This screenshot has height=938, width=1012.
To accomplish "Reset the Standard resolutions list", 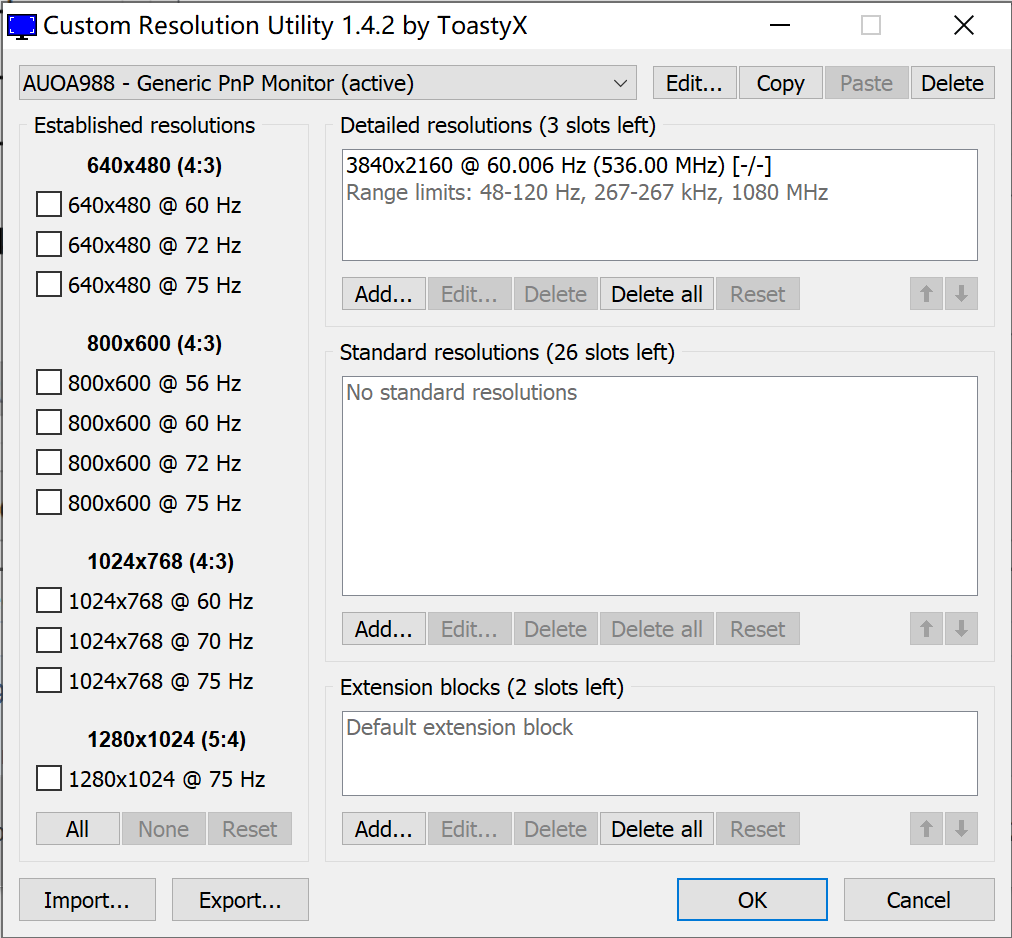I will click(x=758, y=629).
